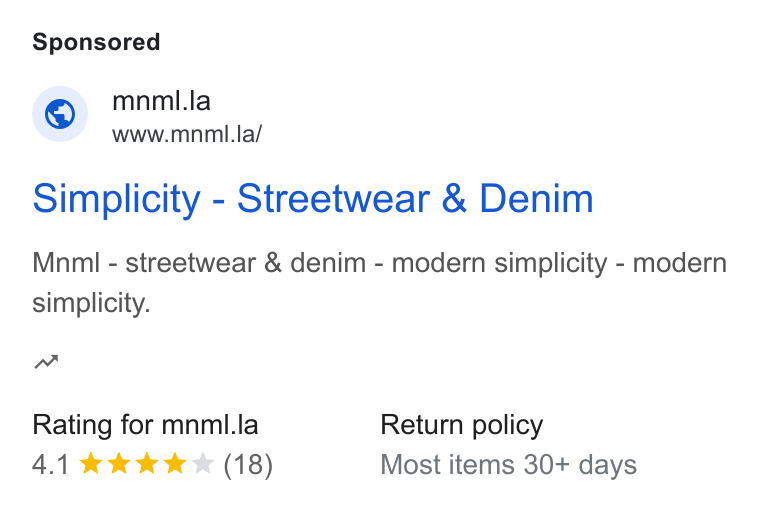The height and width of the screenshot is (508, 760).
Task: Click the Sponsored label
Action: pos(96,42)
